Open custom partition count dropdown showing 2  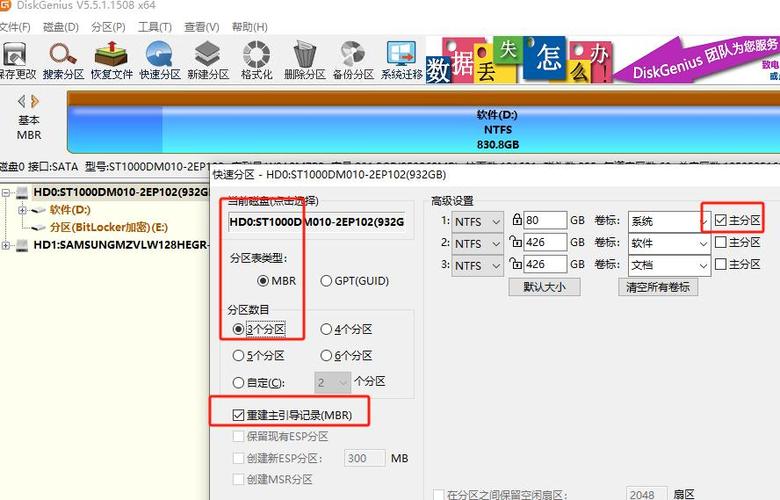tap(332, 383)
